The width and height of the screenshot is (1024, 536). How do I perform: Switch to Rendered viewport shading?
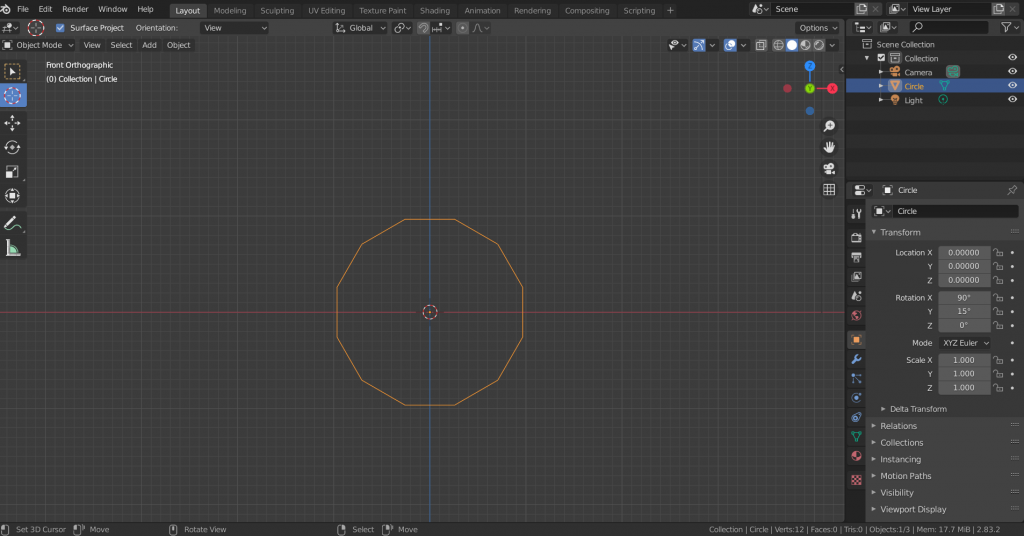pyautogui.click(x=819, y=45)
